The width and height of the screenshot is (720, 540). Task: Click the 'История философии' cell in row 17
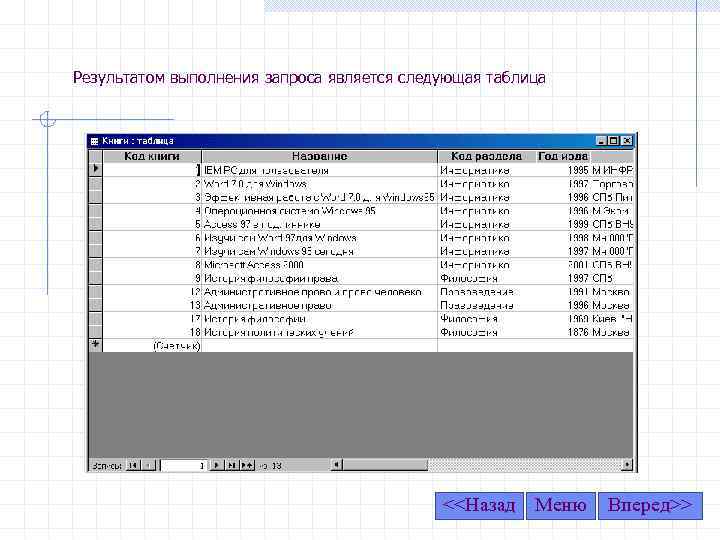[x=320, y=319]
